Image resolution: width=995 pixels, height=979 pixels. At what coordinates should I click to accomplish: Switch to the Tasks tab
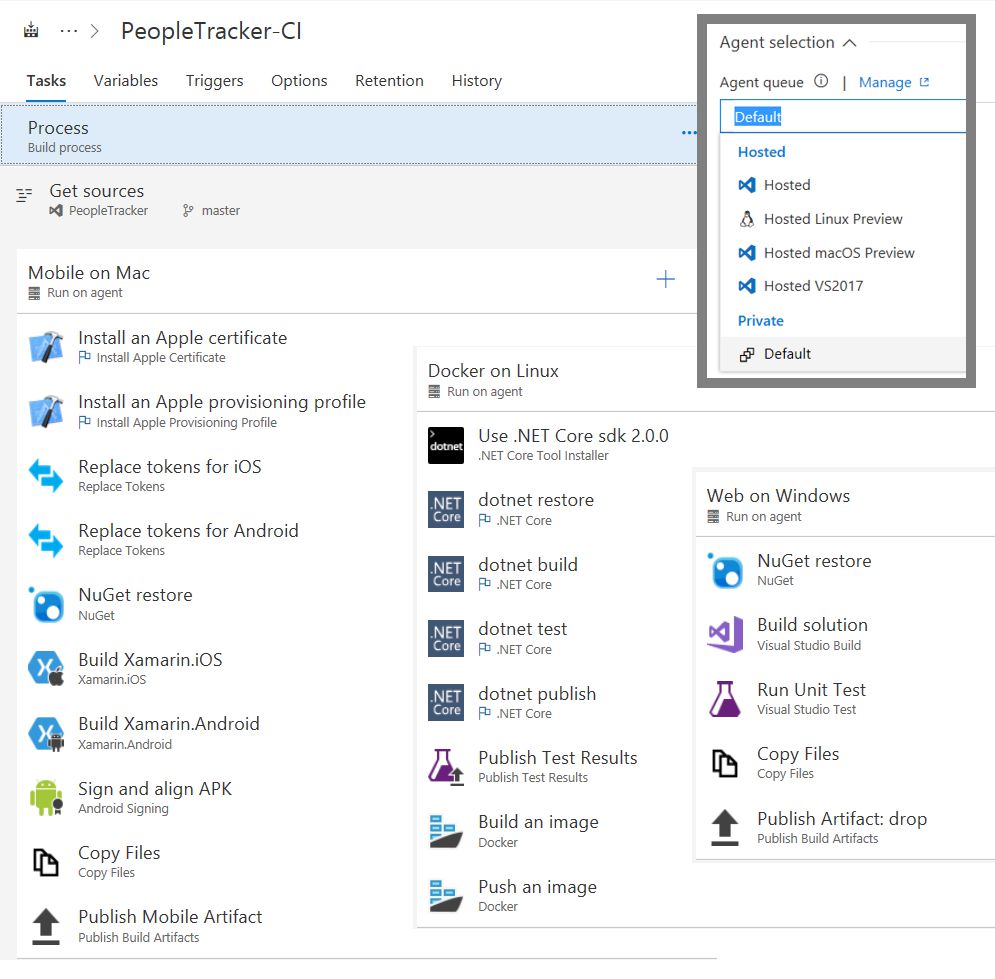46,81
